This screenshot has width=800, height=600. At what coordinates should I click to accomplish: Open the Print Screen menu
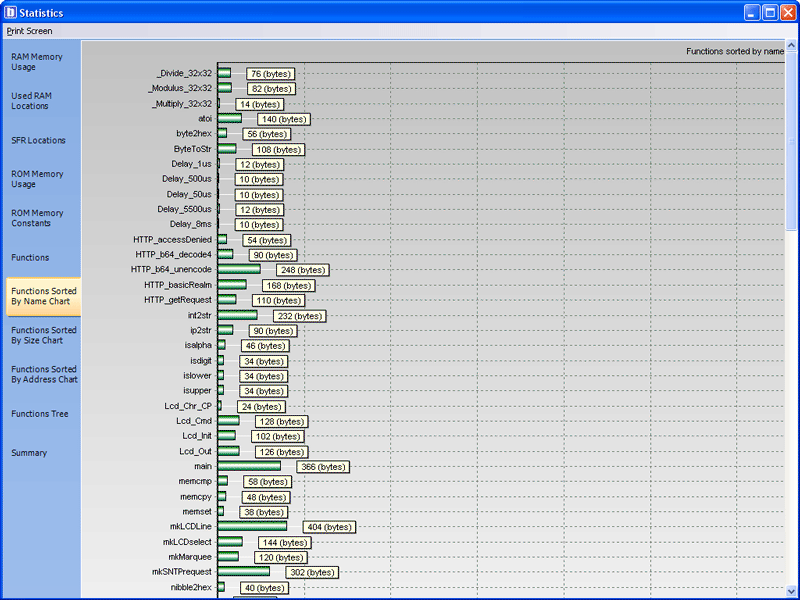[29, 31]
